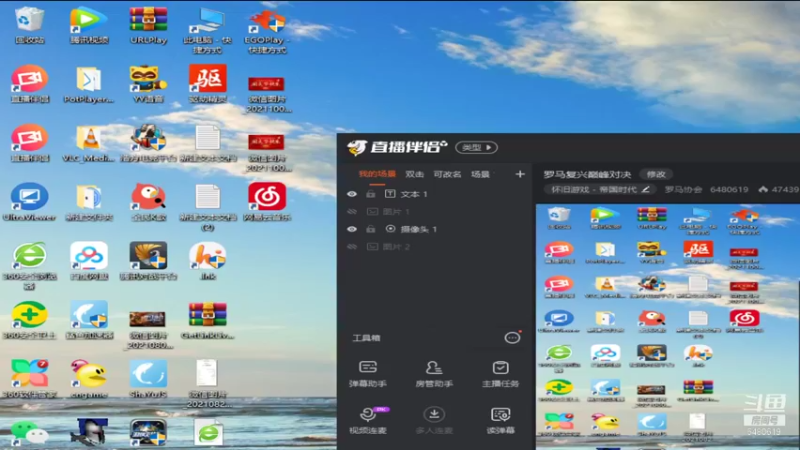Click the stream title 罗马复兴巅峰对决
This screenshot has width=800, height=450.
[587, 174]
